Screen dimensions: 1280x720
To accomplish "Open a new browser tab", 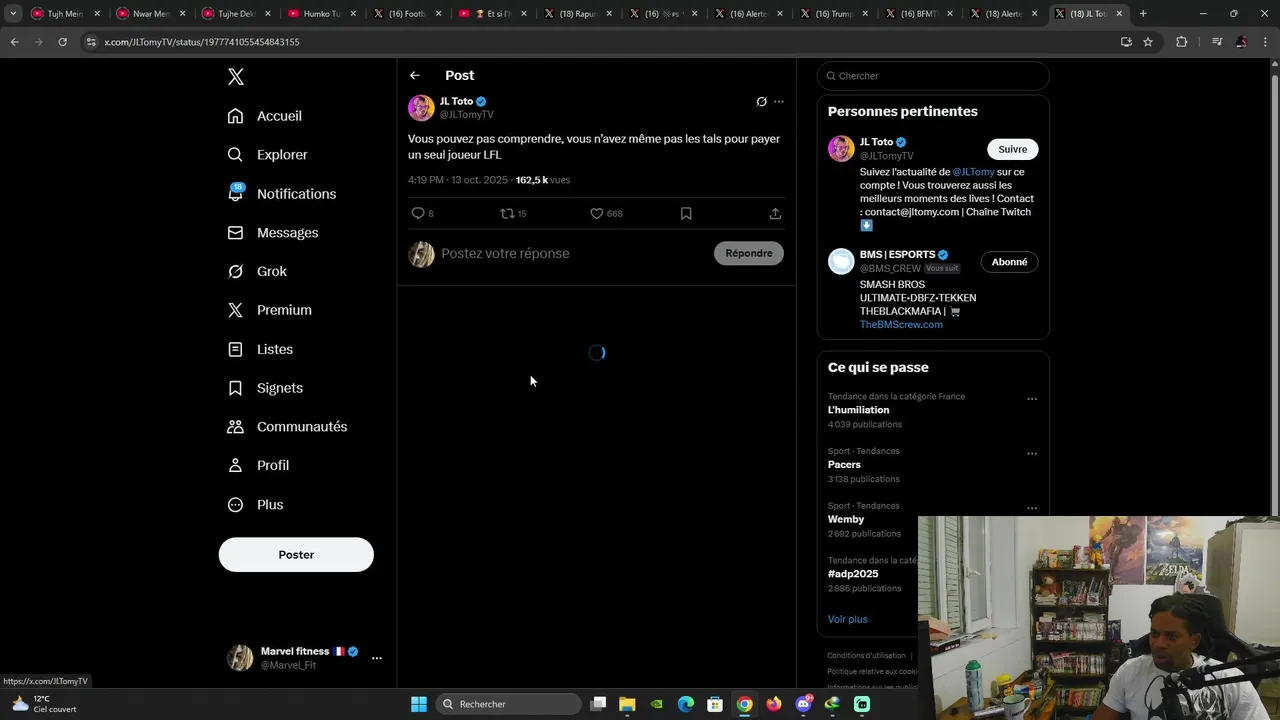I will click(x=1143, y=14).
